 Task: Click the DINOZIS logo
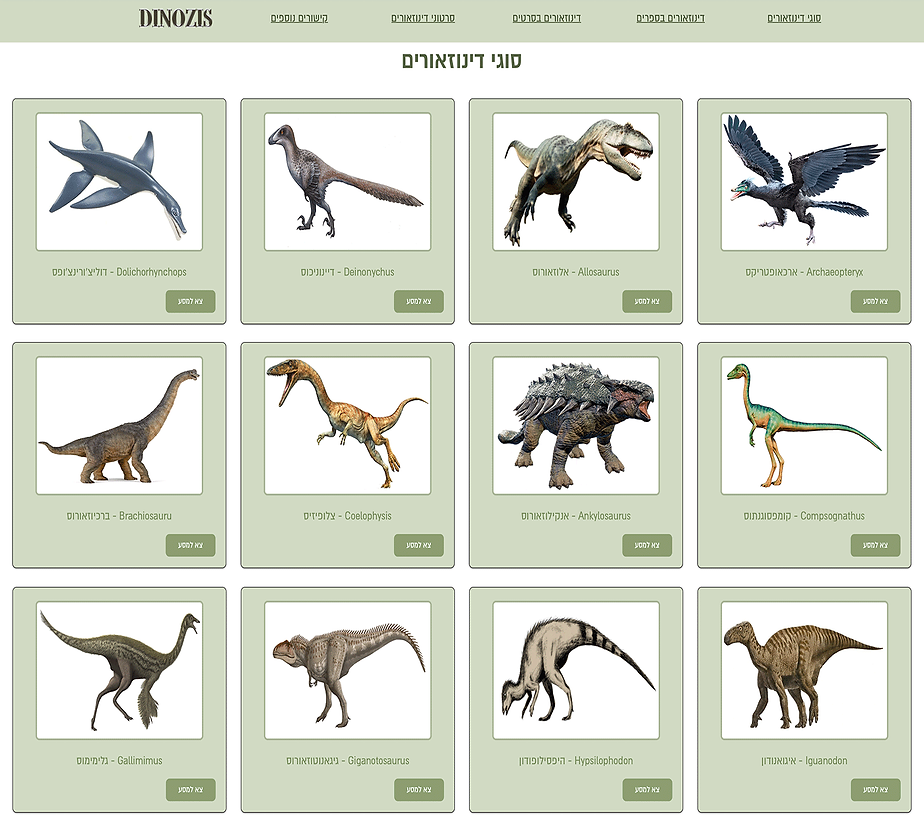pyautogui.click(x=176, y=18)
